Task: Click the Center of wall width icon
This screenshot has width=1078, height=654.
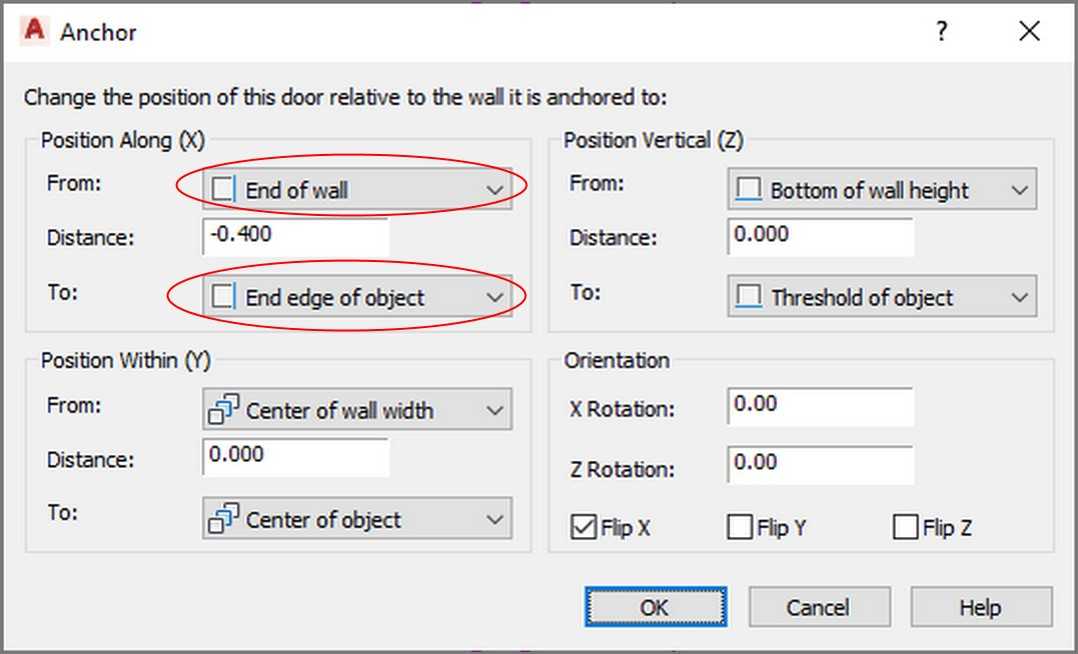Action: pos(223,409)
